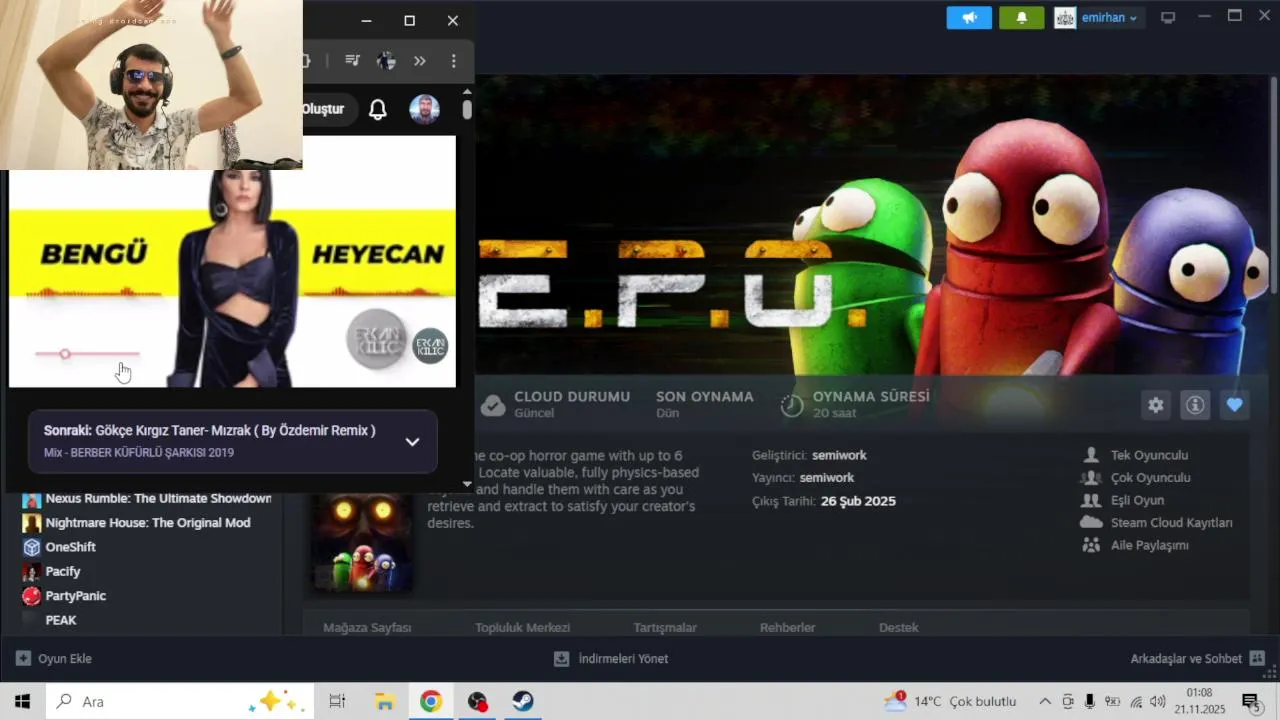Click the semiwork publisher link
The height and width of the screenshot is (720, 1280).
[827, 478]
